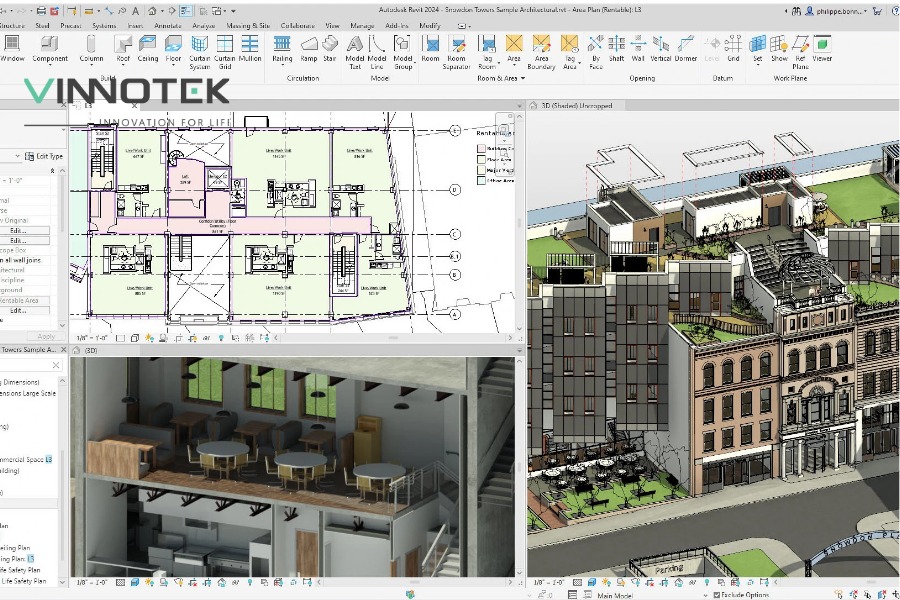The height and width of the screenshot is (600, 900).
Task: Open the binoculars search icon in title bar
Action: pyautogui.click(x=797, y=10)
